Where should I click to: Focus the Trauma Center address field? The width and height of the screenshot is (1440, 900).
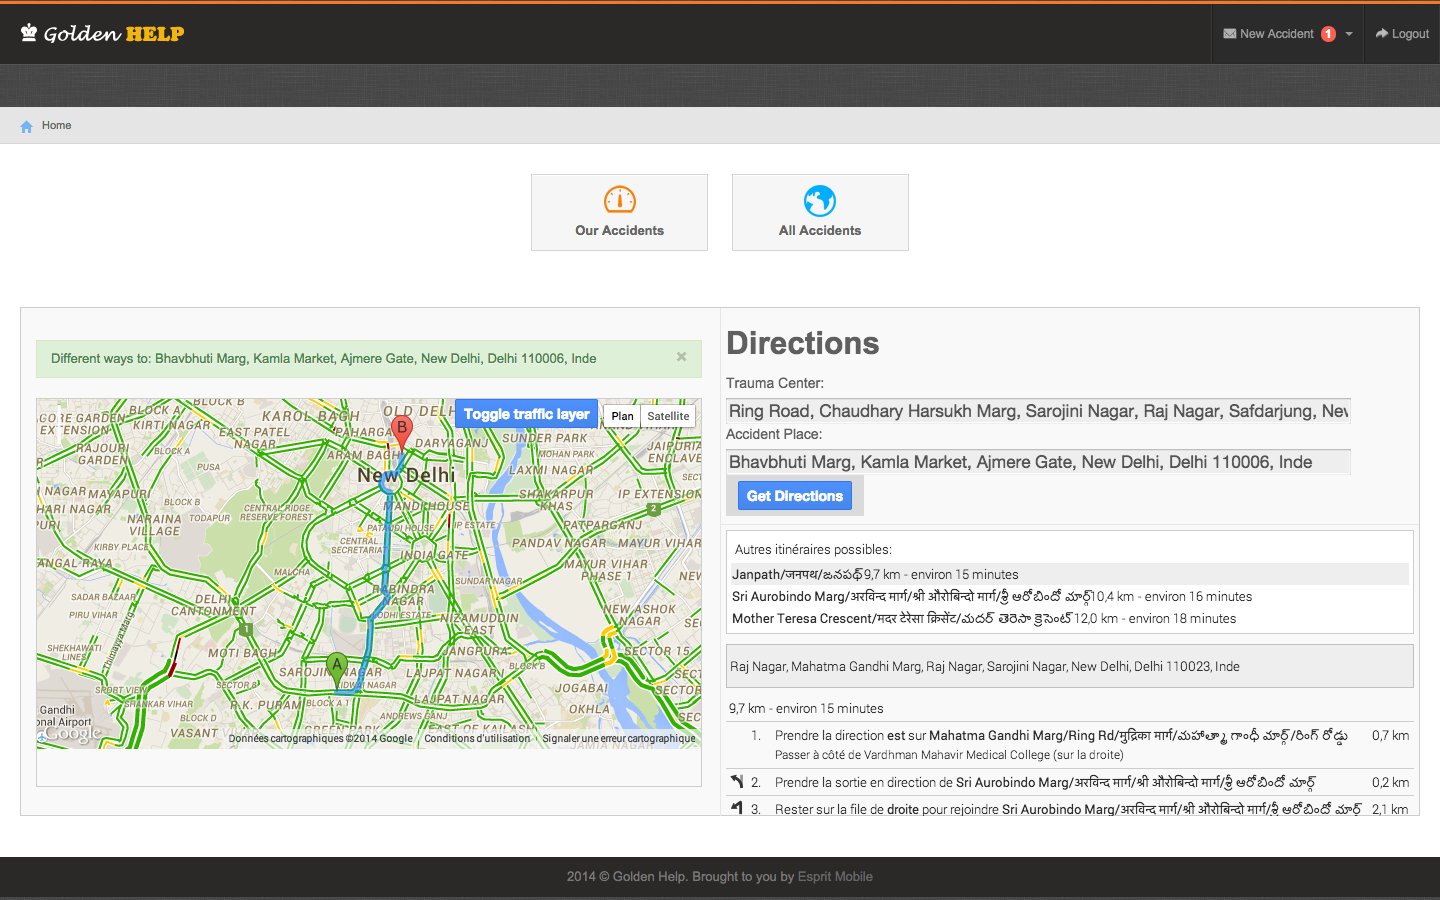click(1038, 411)
